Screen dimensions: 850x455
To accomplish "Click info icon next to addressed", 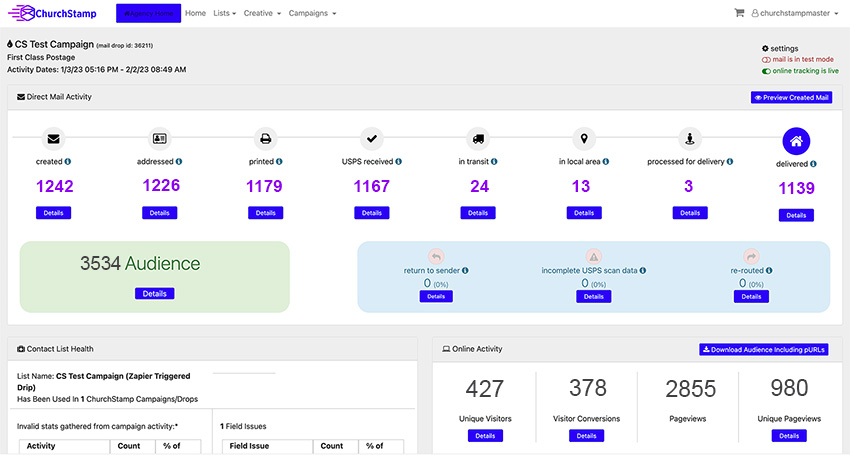I will (179, 162).
